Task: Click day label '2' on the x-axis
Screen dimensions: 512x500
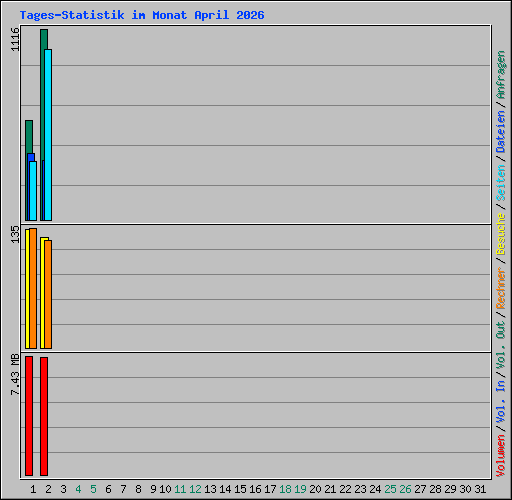Action: [x=48, y=489]
